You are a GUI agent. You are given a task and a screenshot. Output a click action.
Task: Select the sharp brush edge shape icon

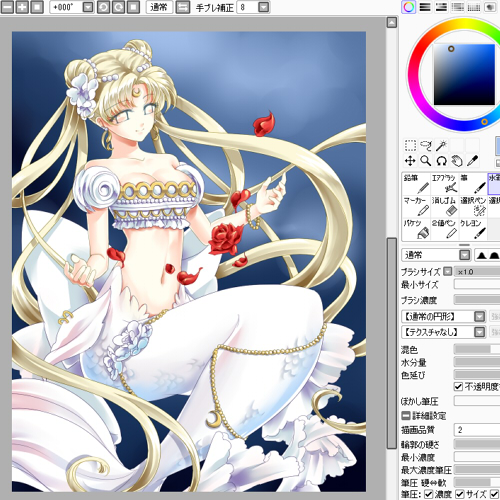[481, 255]
